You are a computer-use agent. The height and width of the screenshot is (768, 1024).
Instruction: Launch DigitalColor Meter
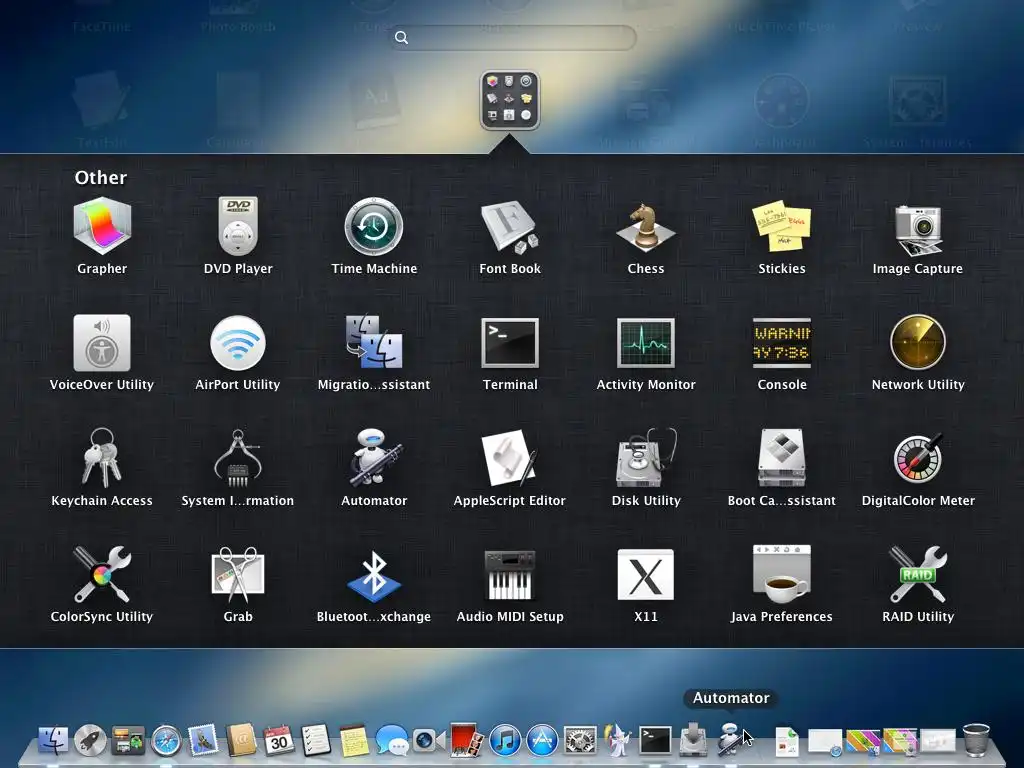pos(918,458)
